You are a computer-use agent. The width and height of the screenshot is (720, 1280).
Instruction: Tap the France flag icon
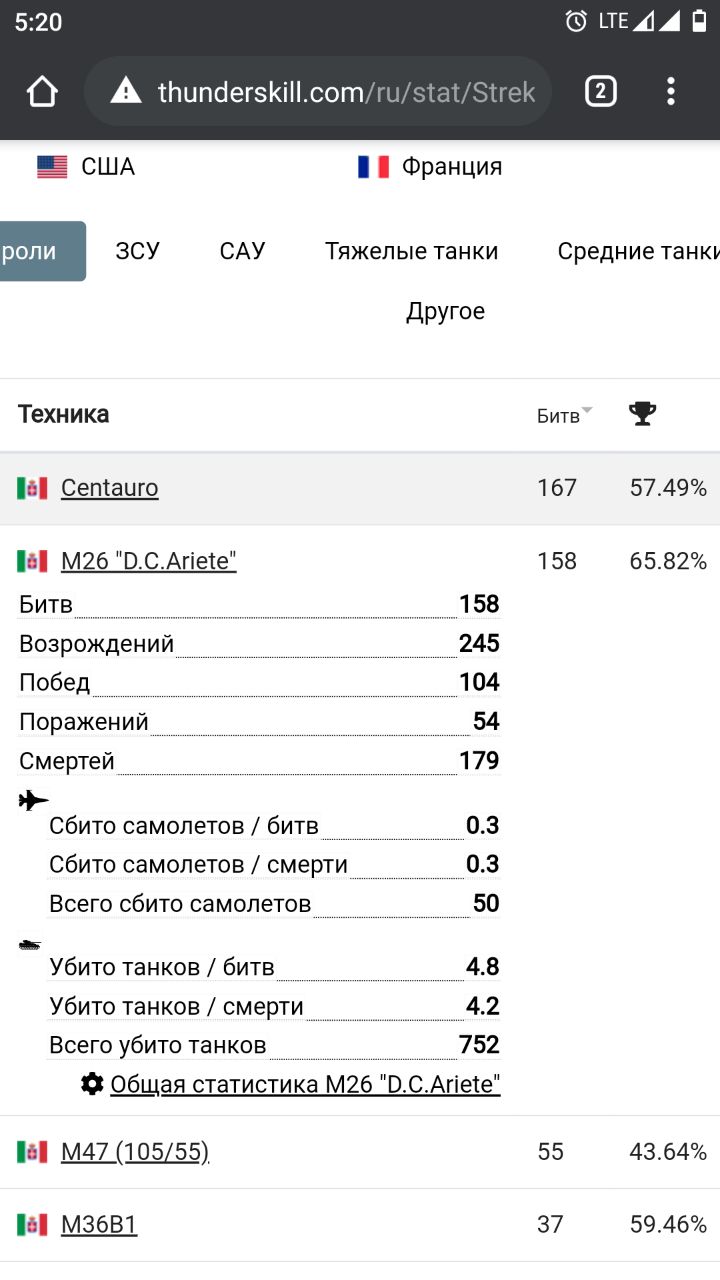coord(373,167)
